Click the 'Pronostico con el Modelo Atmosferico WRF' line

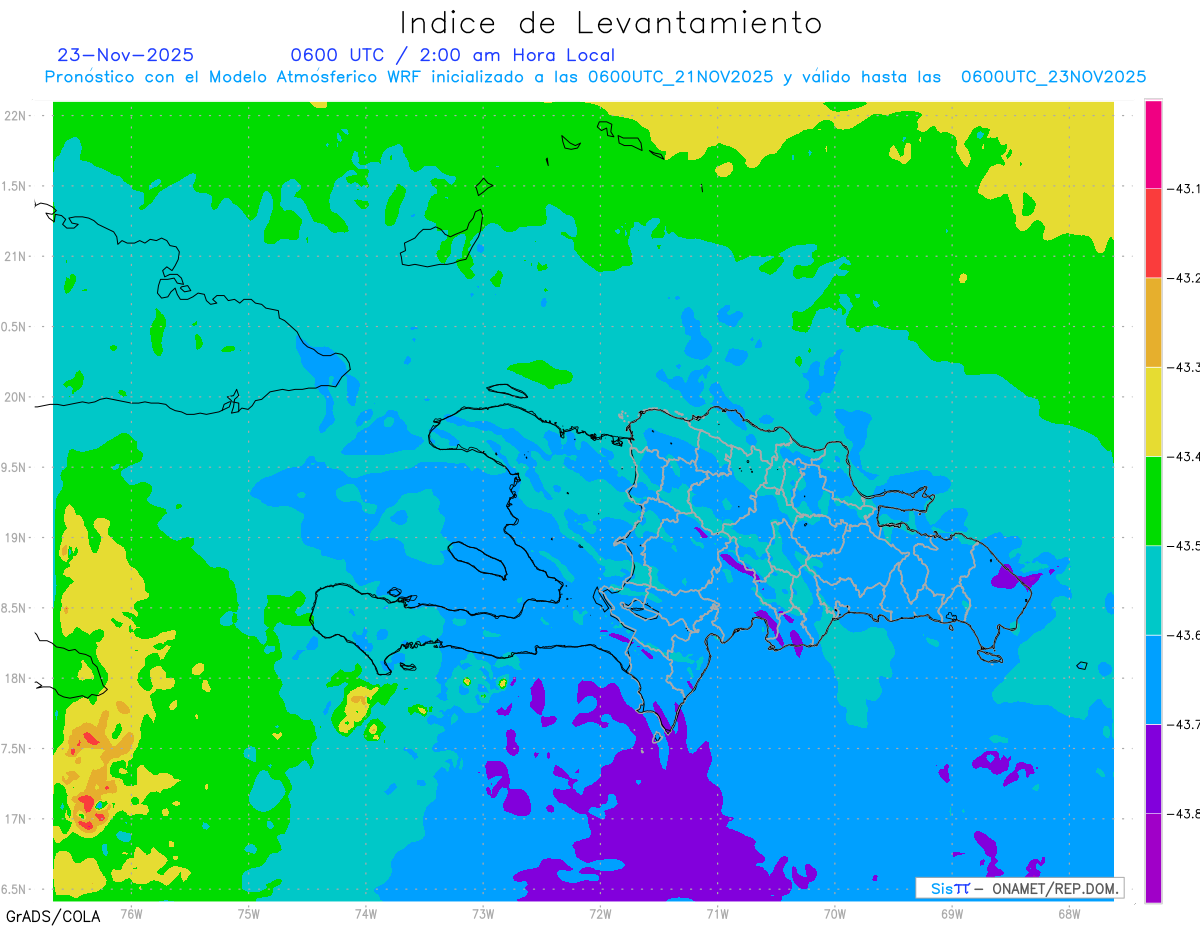click(x=595, y=77)
